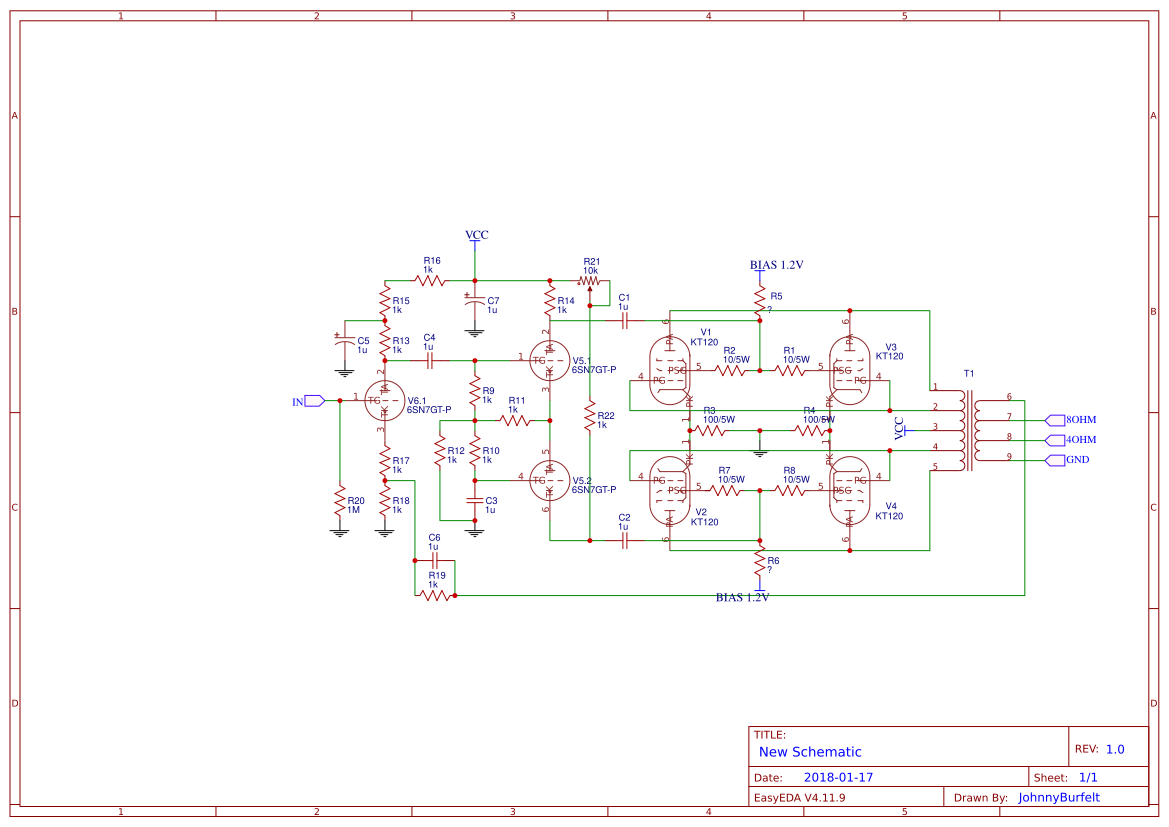Click the REV value 1.0

click(1115, 749)
